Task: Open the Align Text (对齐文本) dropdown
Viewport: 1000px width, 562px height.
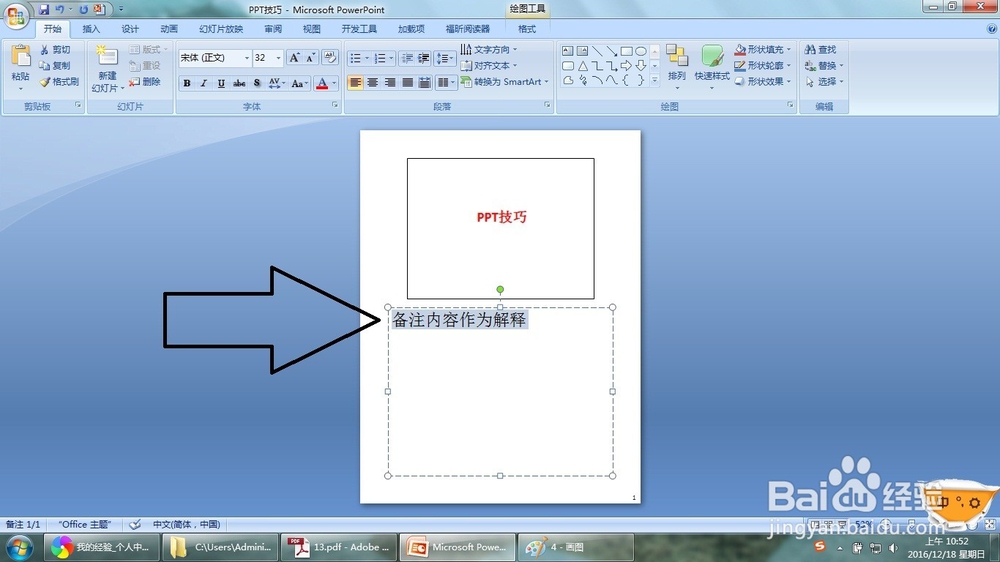Action: pyautogui.click(x=489, y=66)
